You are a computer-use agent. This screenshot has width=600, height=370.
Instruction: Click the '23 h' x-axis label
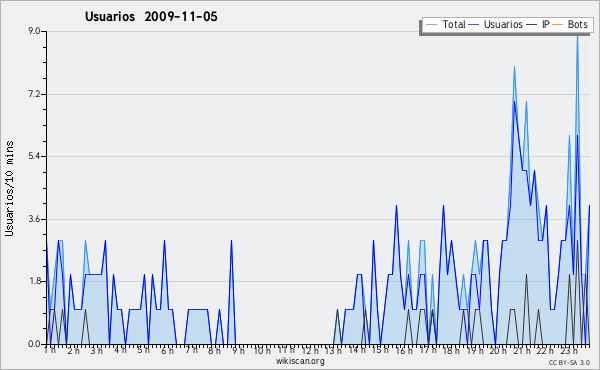point(569,350)
